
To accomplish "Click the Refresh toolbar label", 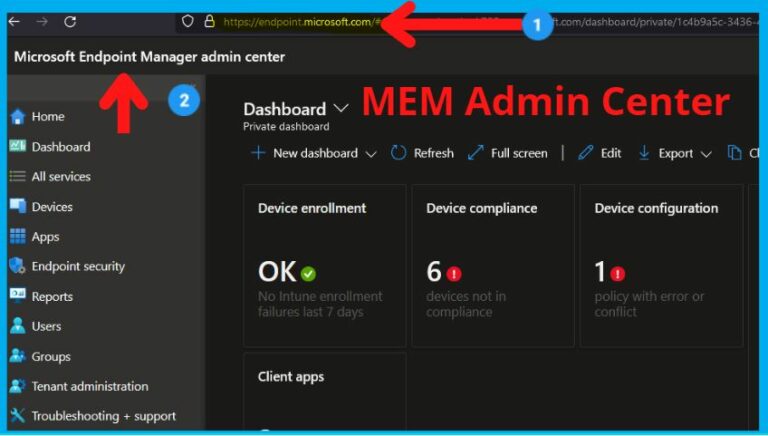I will pyautogui.click(x=433, y=153).
